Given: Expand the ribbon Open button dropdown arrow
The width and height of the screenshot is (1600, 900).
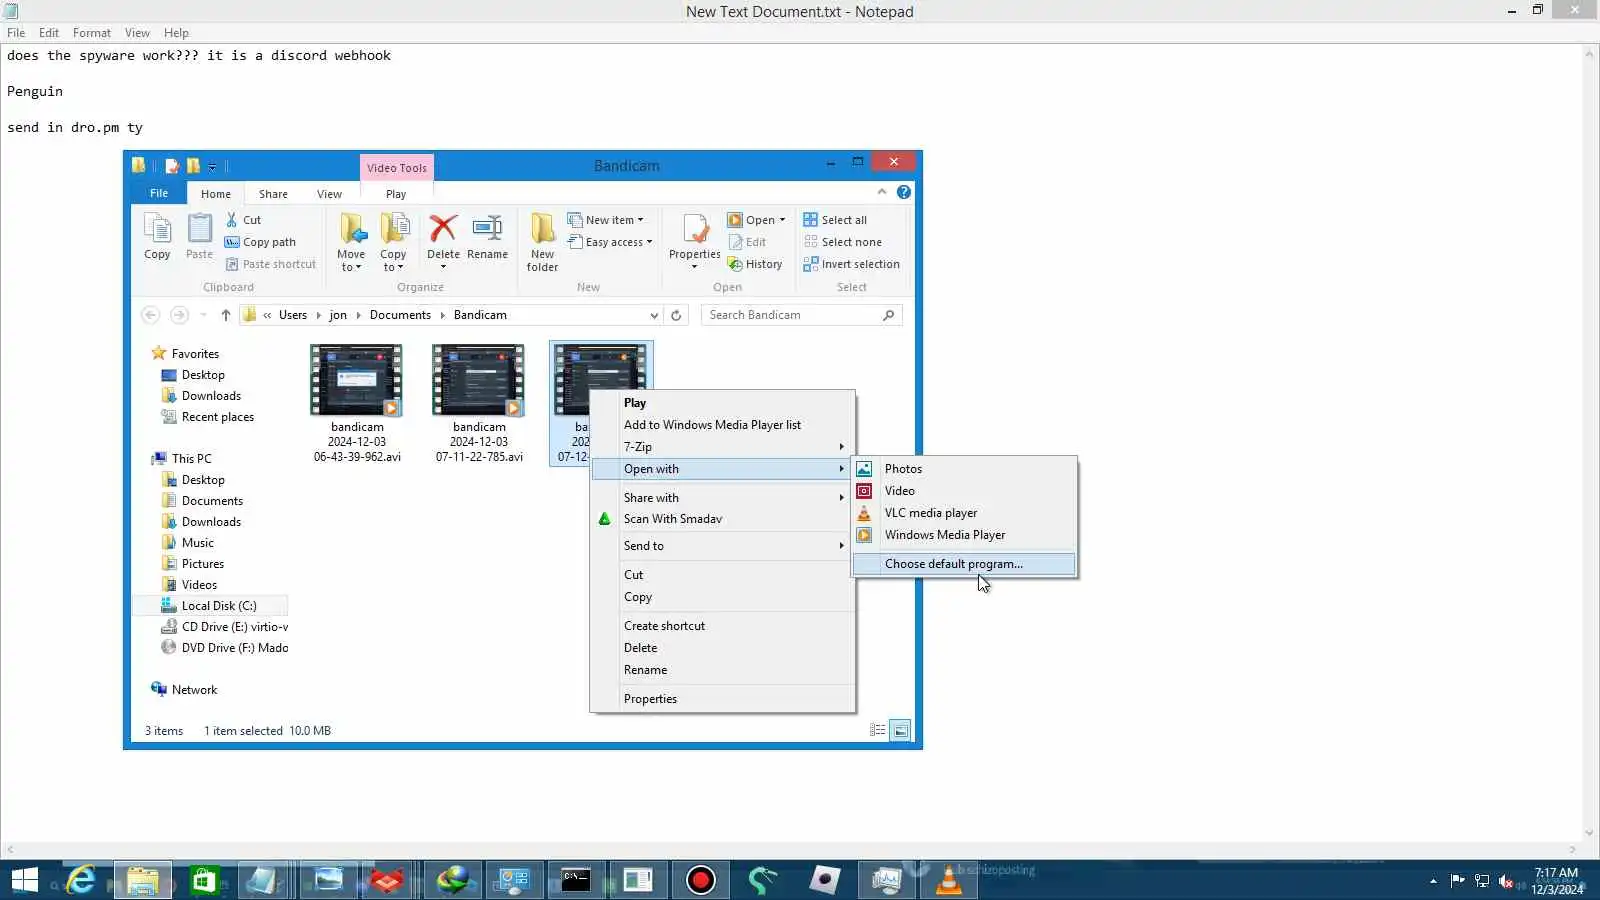Looking at the screenshot, I should coord(782,220).
